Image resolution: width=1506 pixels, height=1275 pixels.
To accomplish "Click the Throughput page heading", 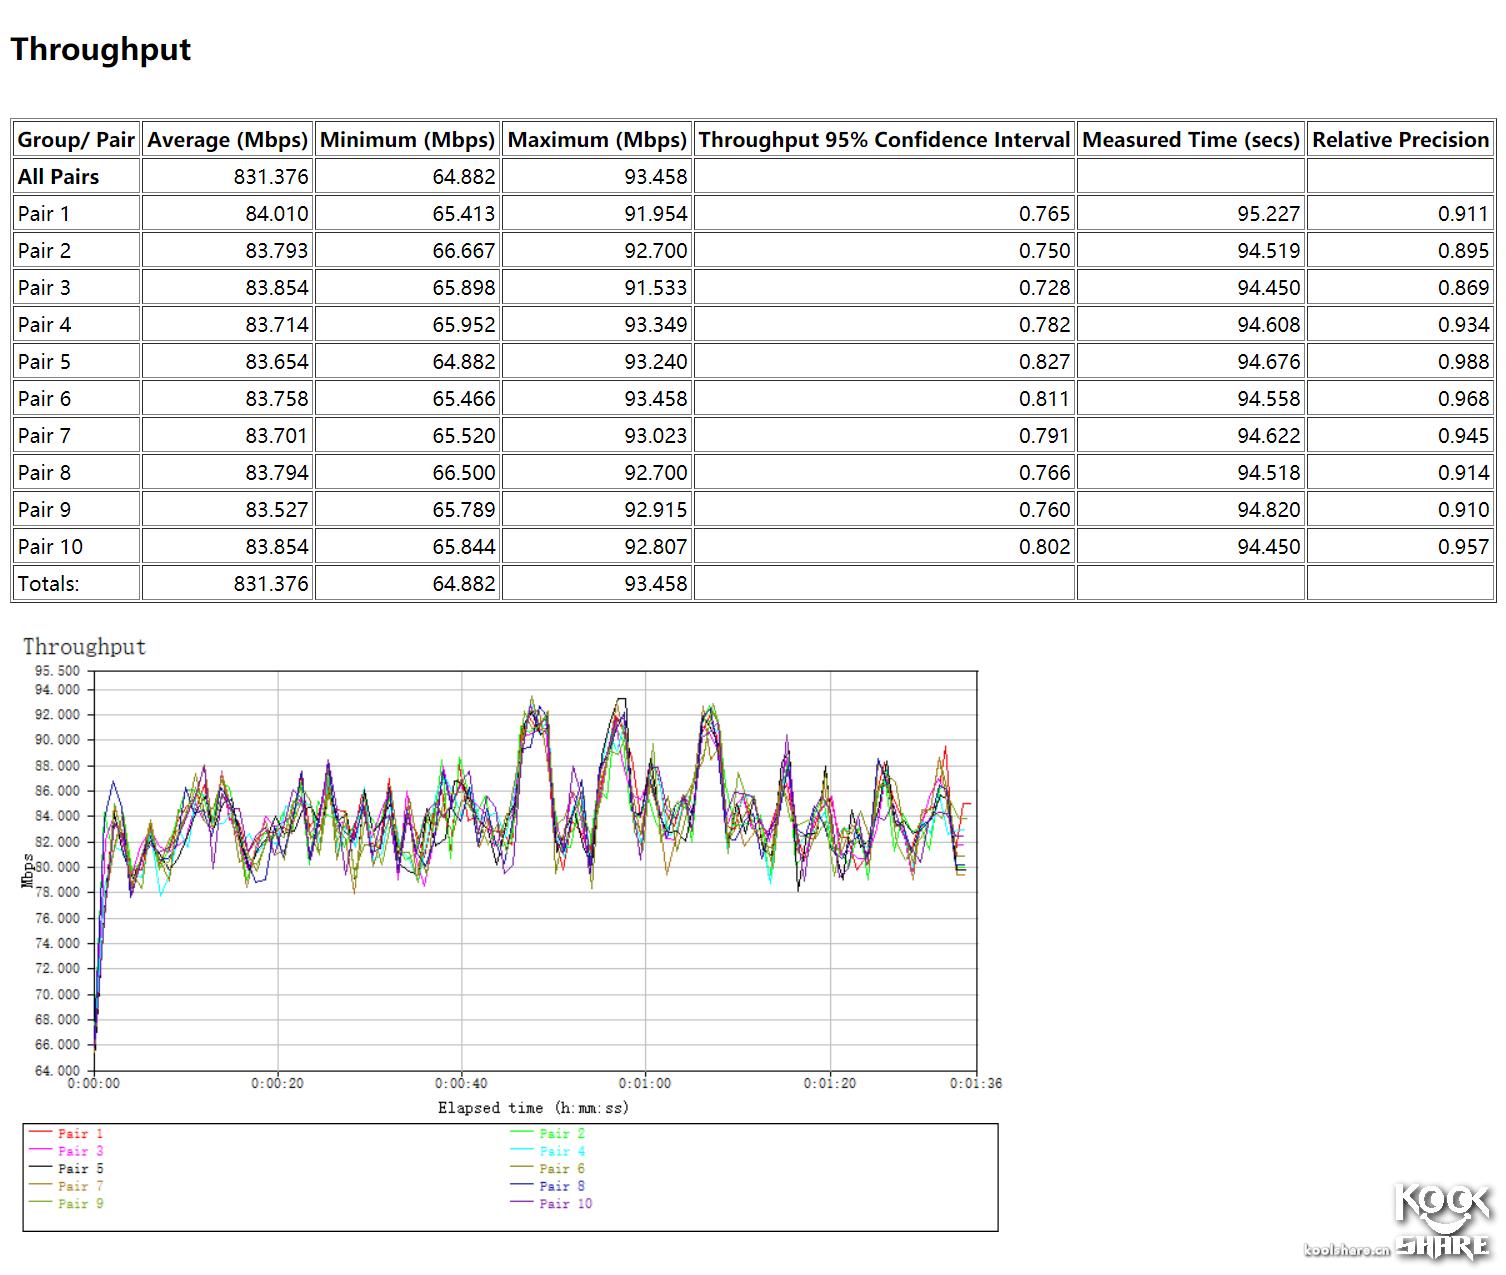I will pos(101,49).
